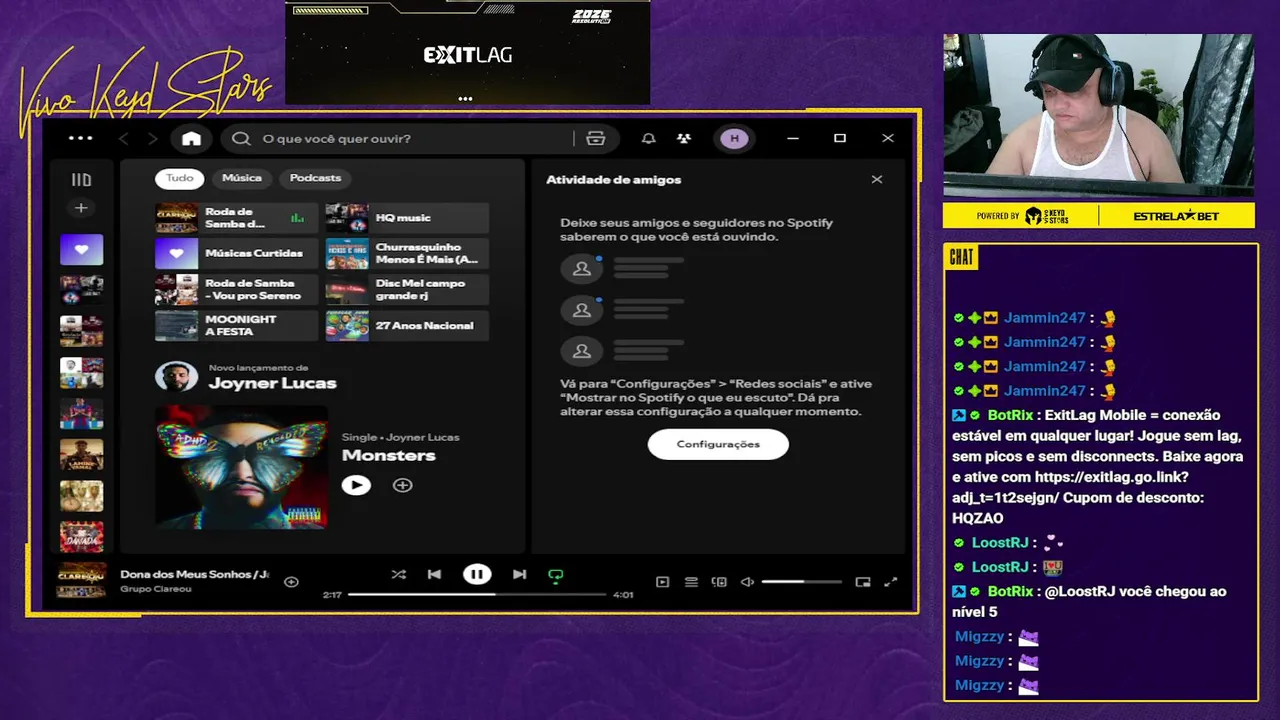Open 'Roda de Samba d...' now-playing tile

coord(236,217)
